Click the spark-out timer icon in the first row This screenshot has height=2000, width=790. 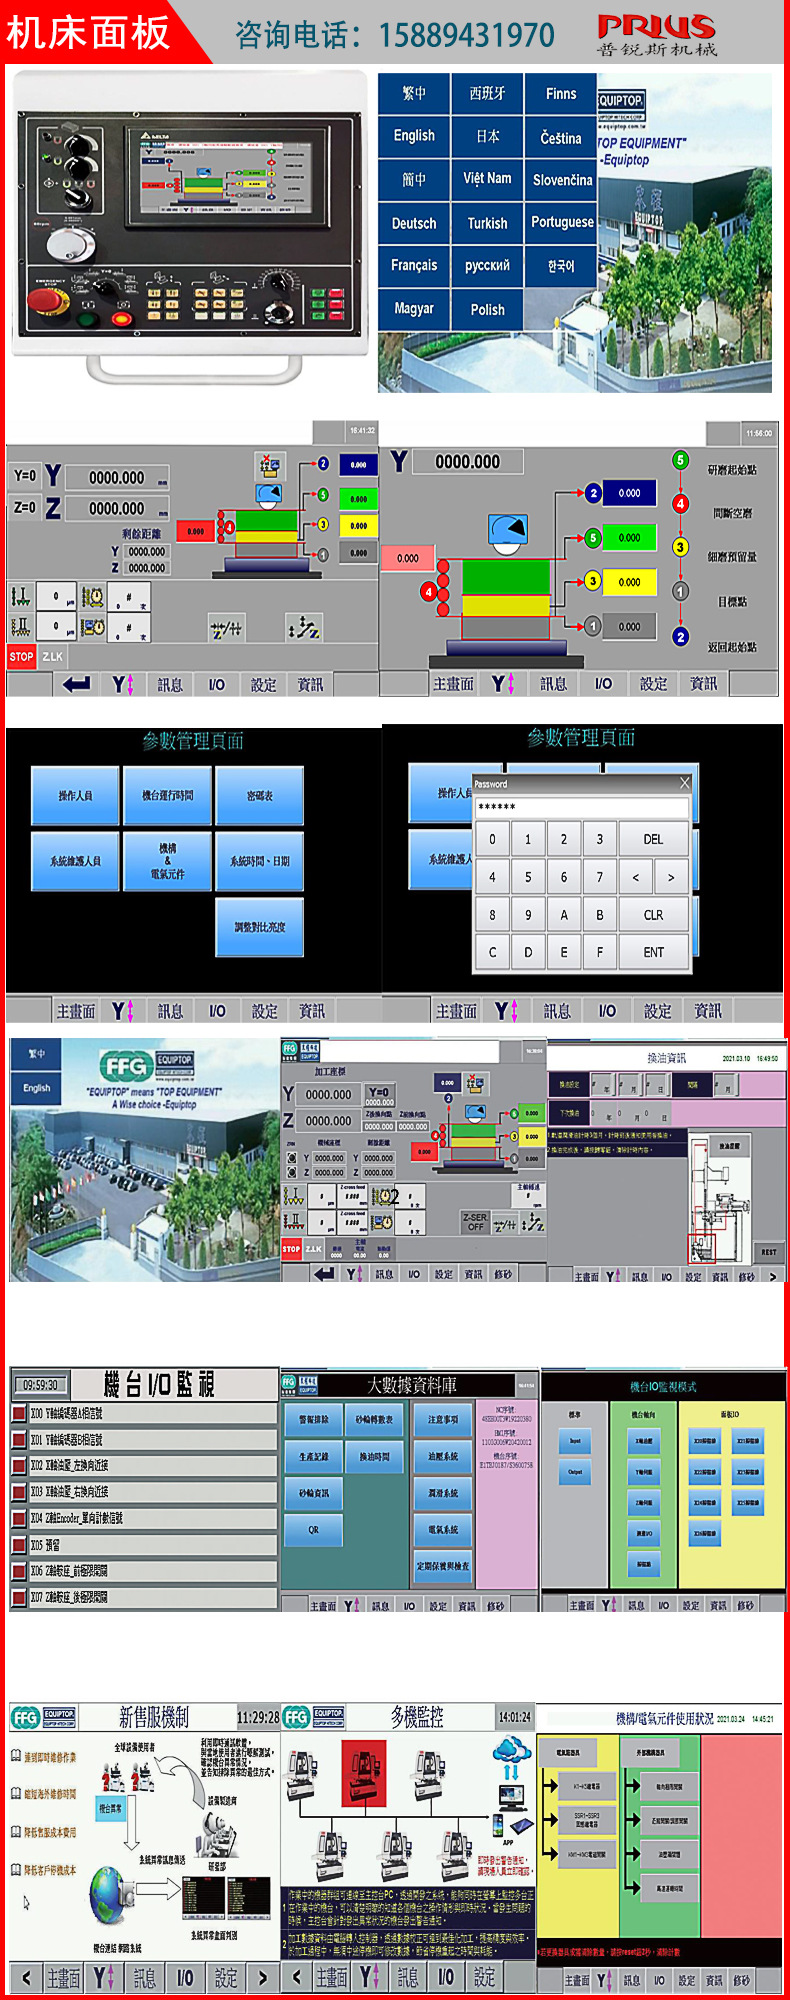click(92, 597)
